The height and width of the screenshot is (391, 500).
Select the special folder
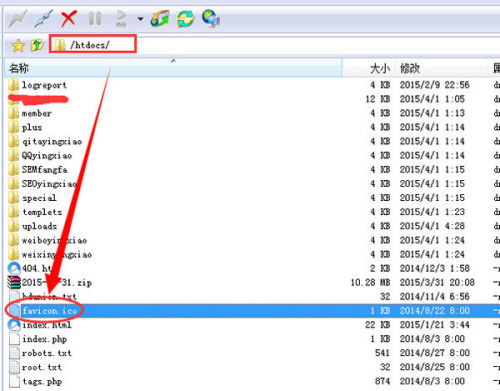pyautogui.click(x=39, y=198)
